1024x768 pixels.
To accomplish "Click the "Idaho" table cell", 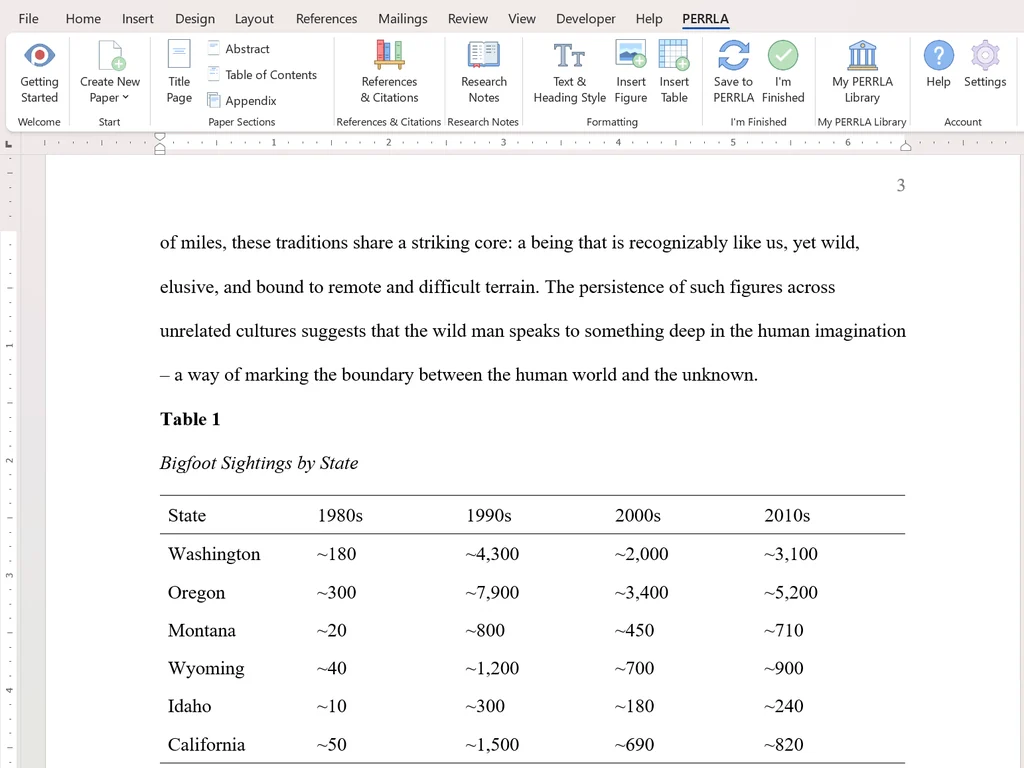I will coord(189,706).
